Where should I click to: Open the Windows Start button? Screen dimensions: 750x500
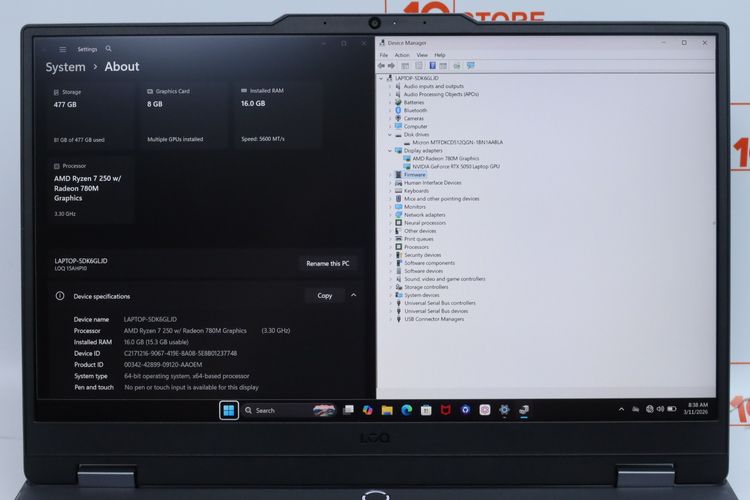pyautogui.click(x=229, y=410)
